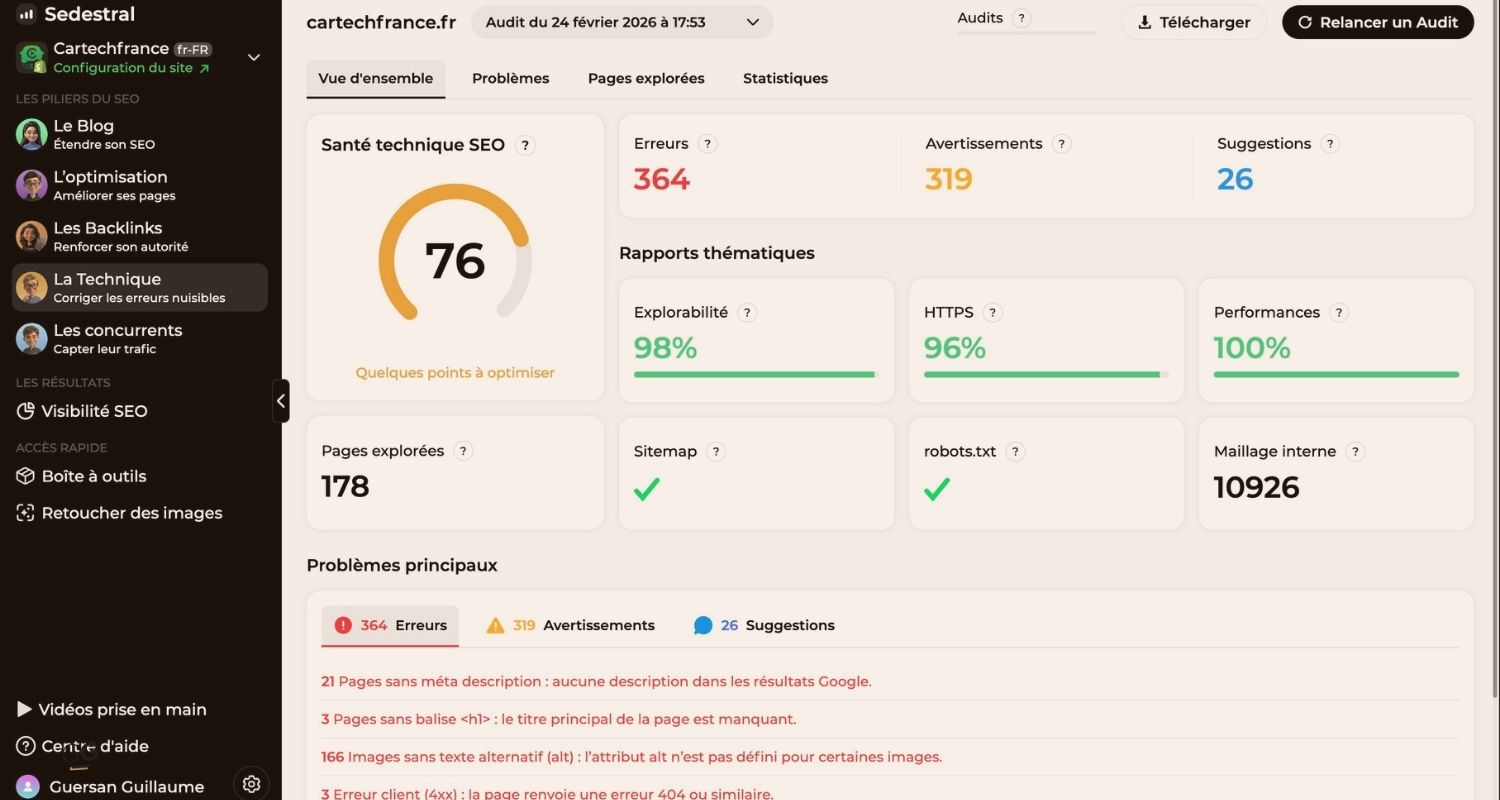
Task: Click the Relancer un Audit button
Action: (x=1377, y=22)
